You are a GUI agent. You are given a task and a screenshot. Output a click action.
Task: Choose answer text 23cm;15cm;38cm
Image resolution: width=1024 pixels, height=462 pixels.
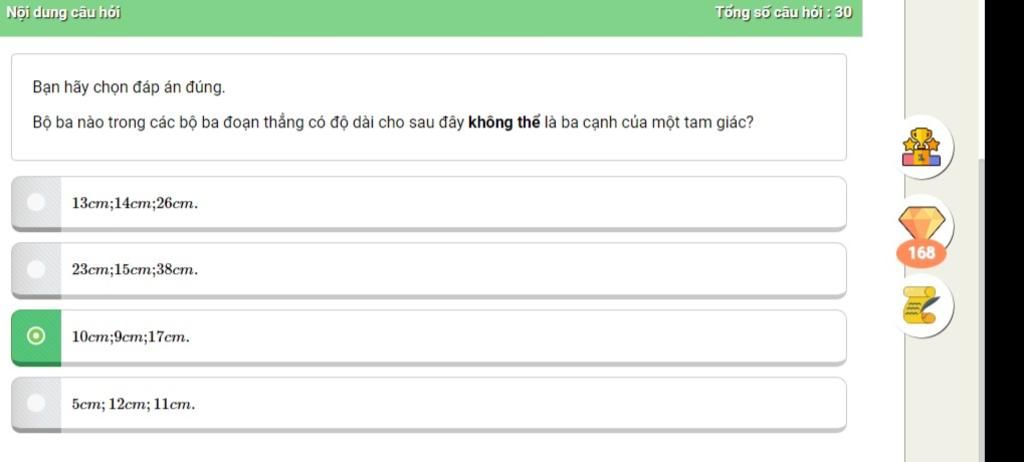point(135,270)
